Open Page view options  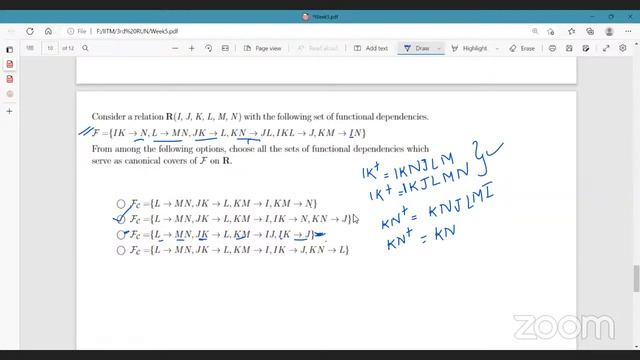point(262,48)
